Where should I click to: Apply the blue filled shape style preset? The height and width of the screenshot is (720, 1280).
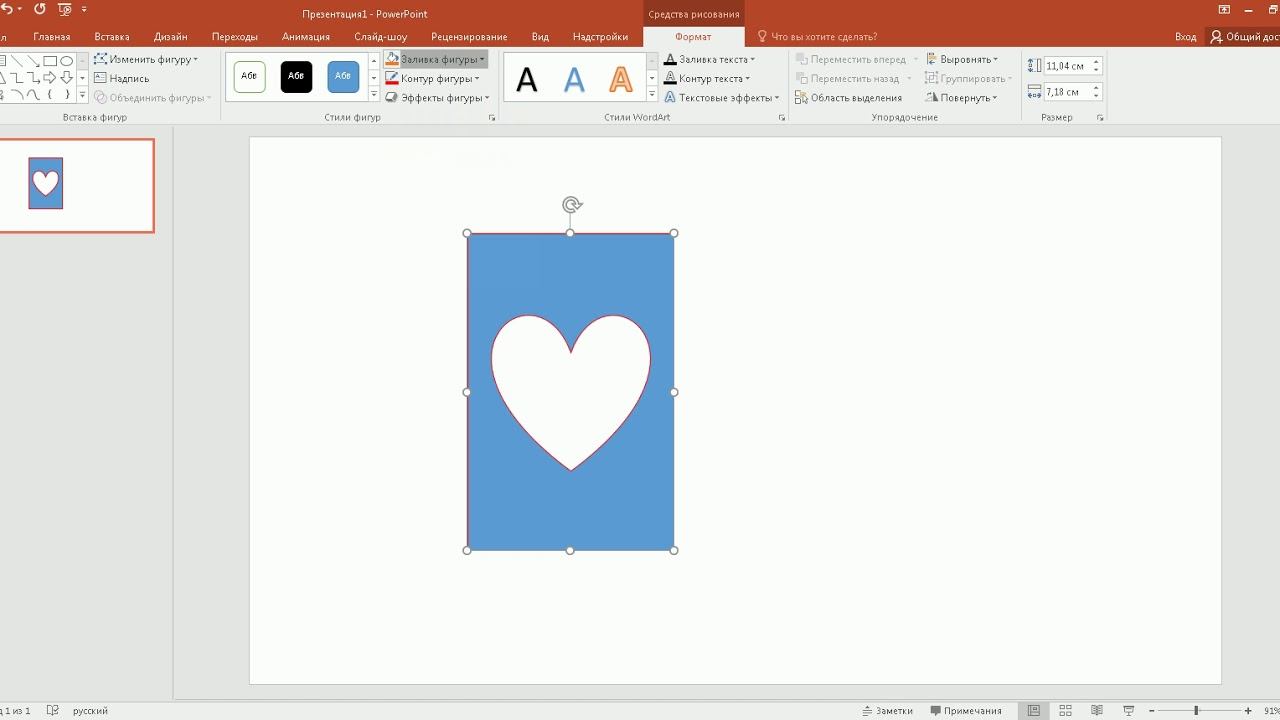pos(343,77)
